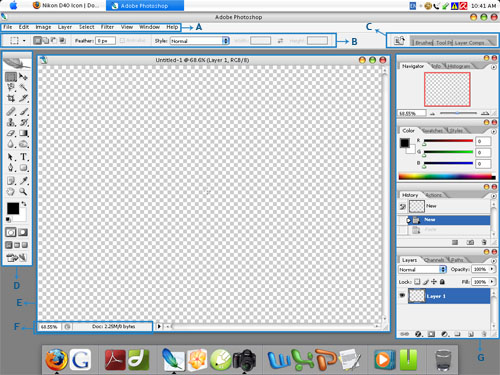The image size is (500, 375).
Task: Select Layer 1 thumbnail
Action: (417, 296)
